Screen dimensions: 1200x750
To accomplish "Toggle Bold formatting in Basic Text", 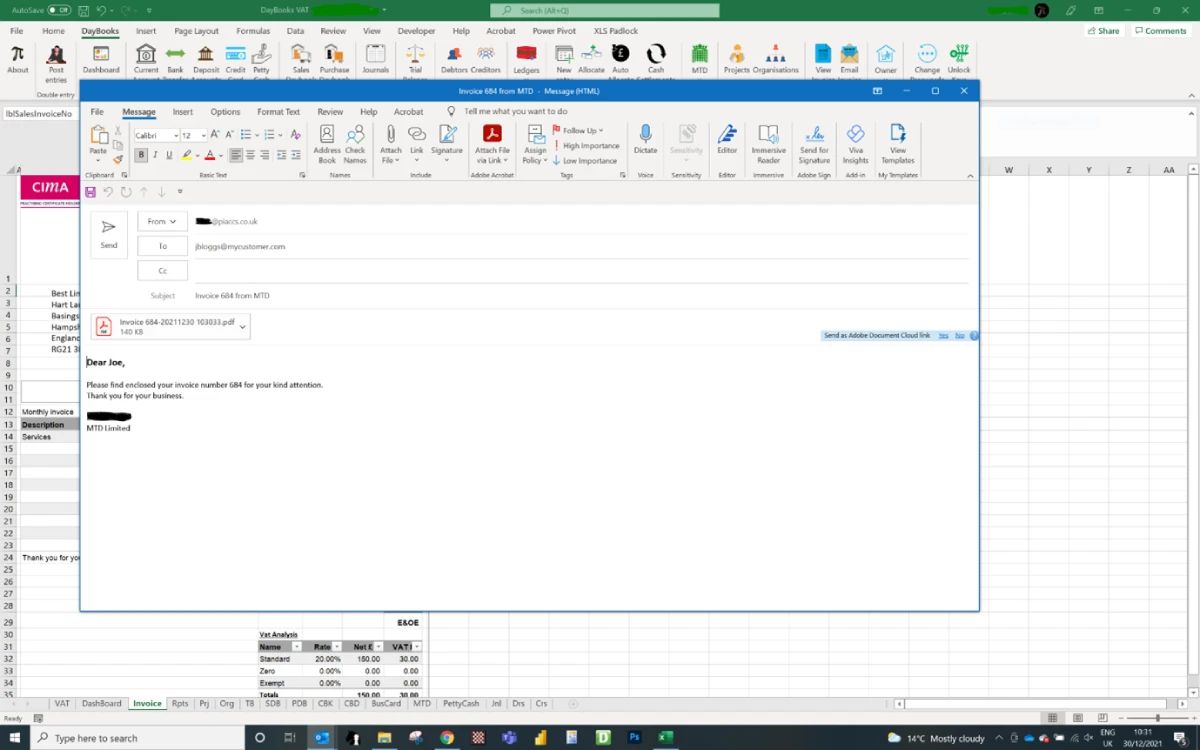I will pos(141,155).
